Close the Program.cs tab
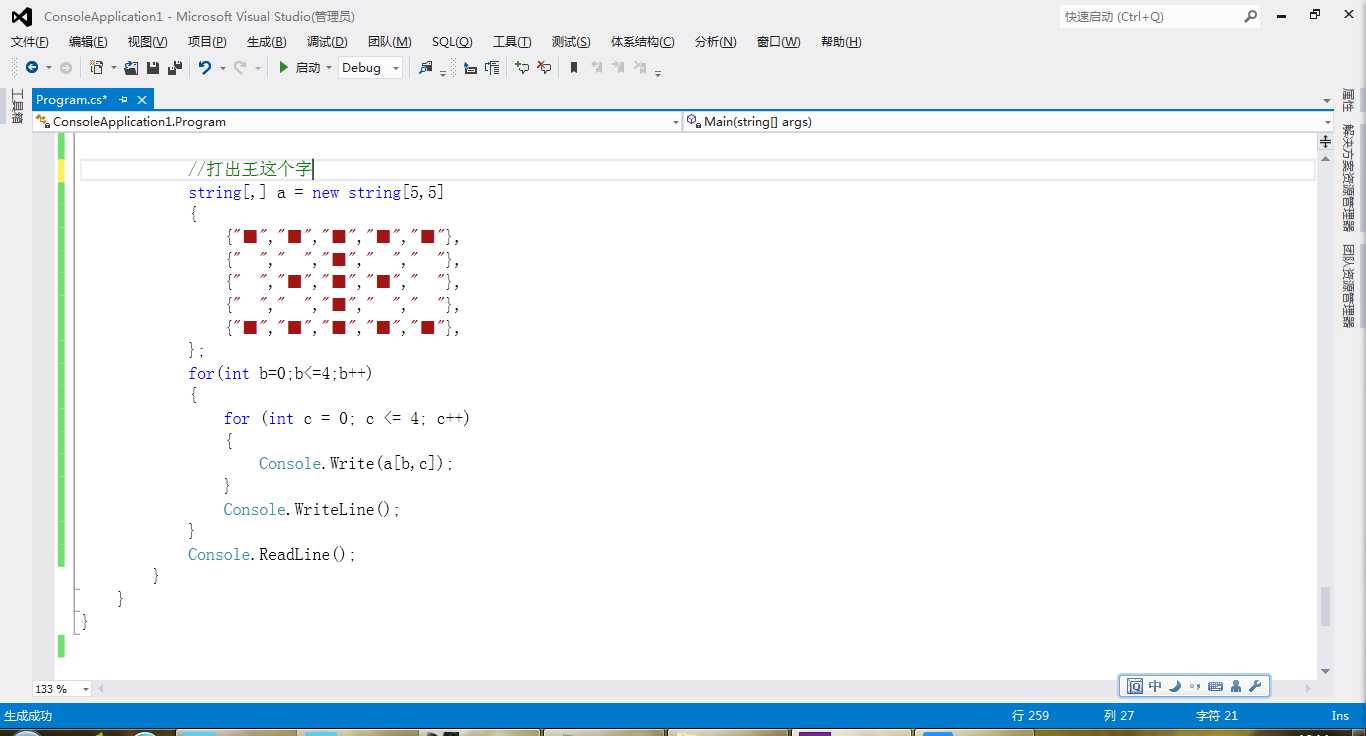Viewport: 1366px width, 736px height. pyautogui.click(x=142, y=100)
